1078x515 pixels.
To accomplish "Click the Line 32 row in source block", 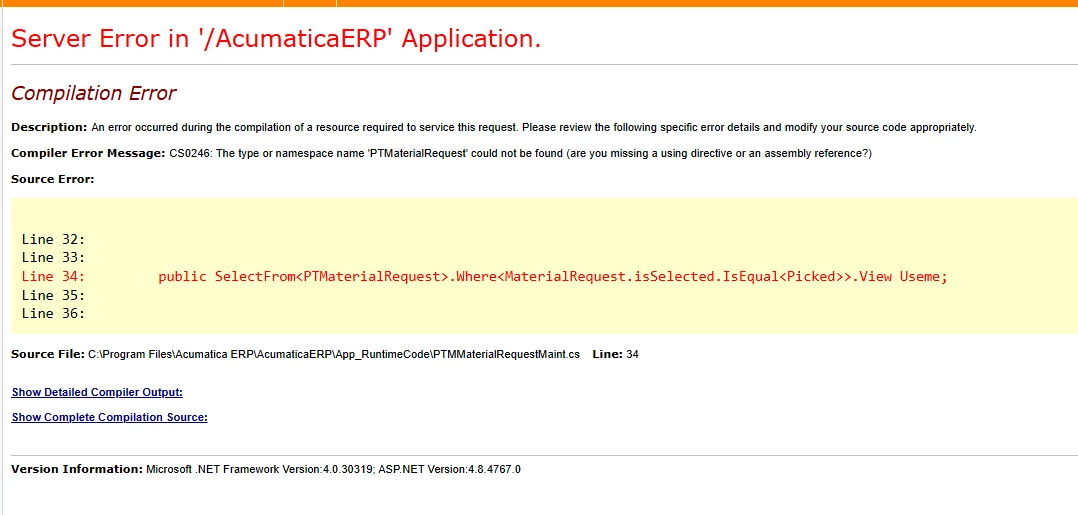I will click(54, 239).
